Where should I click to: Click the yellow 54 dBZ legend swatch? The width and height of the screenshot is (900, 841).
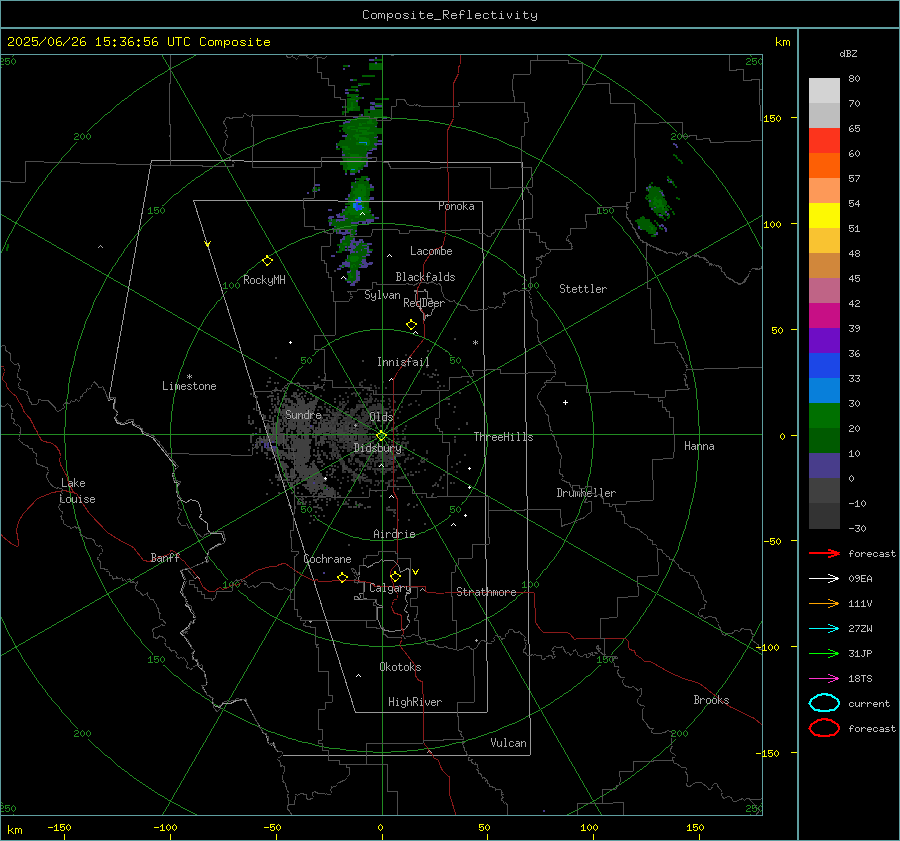824,215
